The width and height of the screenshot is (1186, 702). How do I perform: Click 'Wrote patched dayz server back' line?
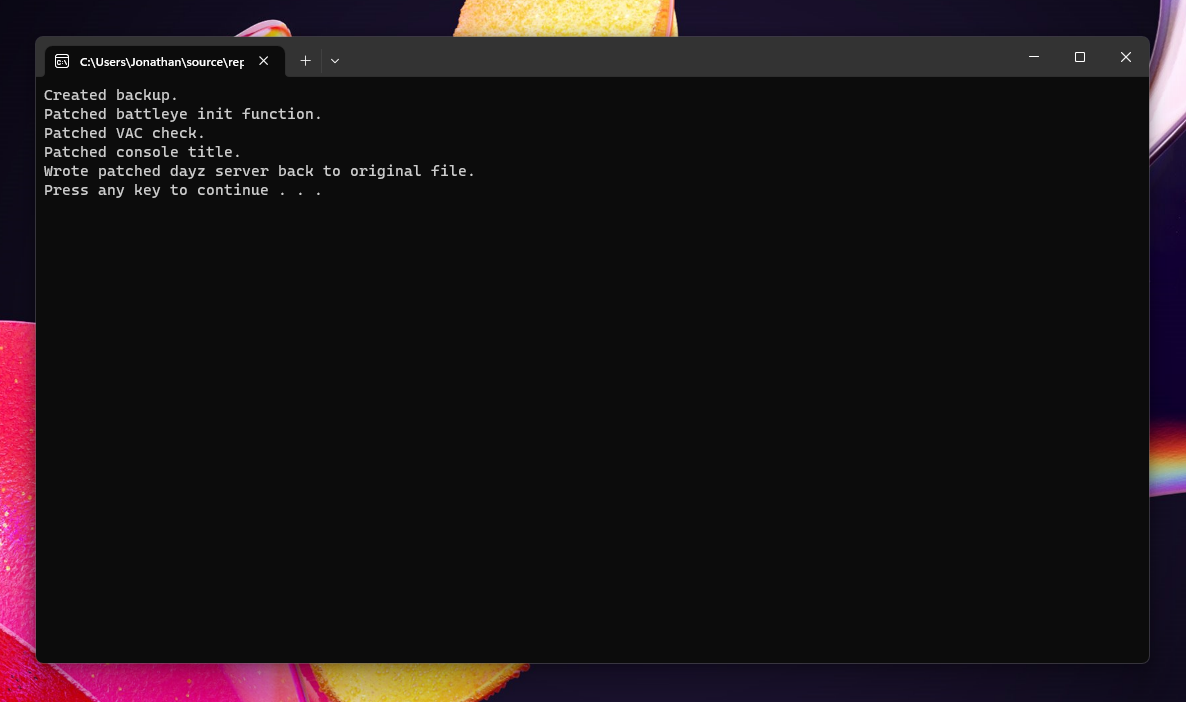[x=259, y=171]
